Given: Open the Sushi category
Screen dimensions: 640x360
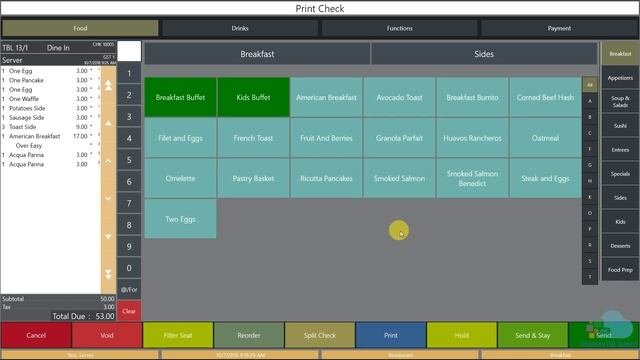Looking at the screenshot, I should (x=620, y=126).
